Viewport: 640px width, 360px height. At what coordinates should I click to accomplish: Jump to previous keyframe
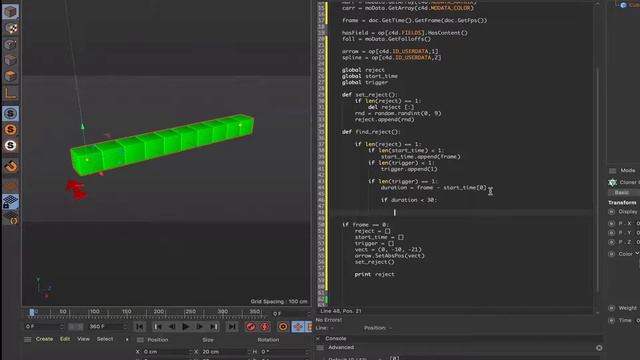pyautogui.click(x=158, y=327)
